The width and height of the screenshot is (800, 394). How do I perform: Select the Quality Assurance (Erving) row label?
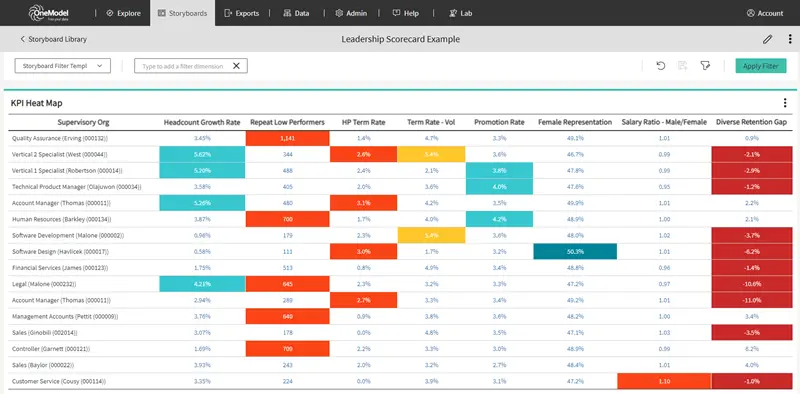click(x=60, y=138)
